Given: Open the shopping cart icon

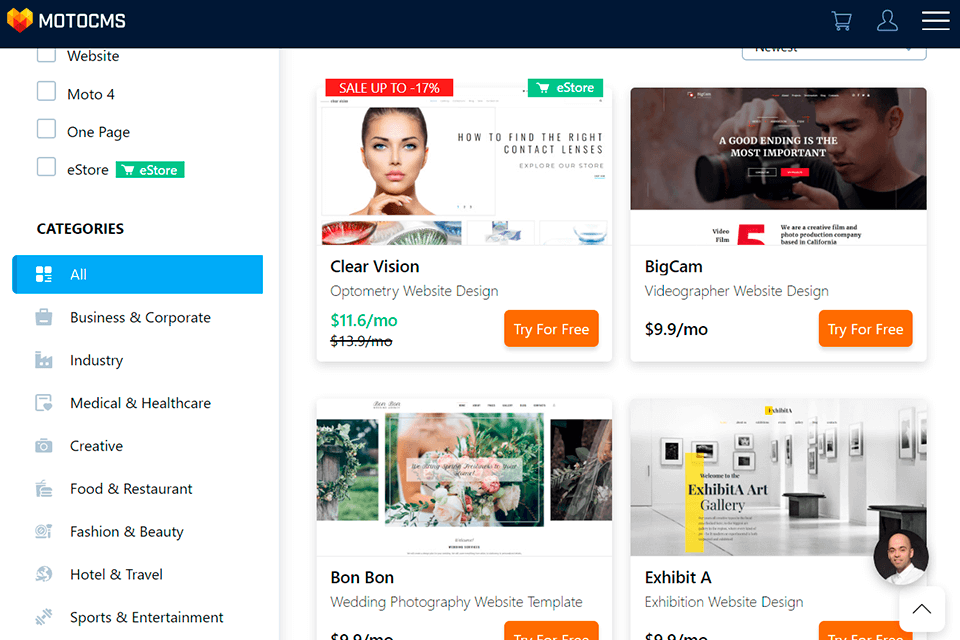Looking at the screenshot, I should click(842, 21).
